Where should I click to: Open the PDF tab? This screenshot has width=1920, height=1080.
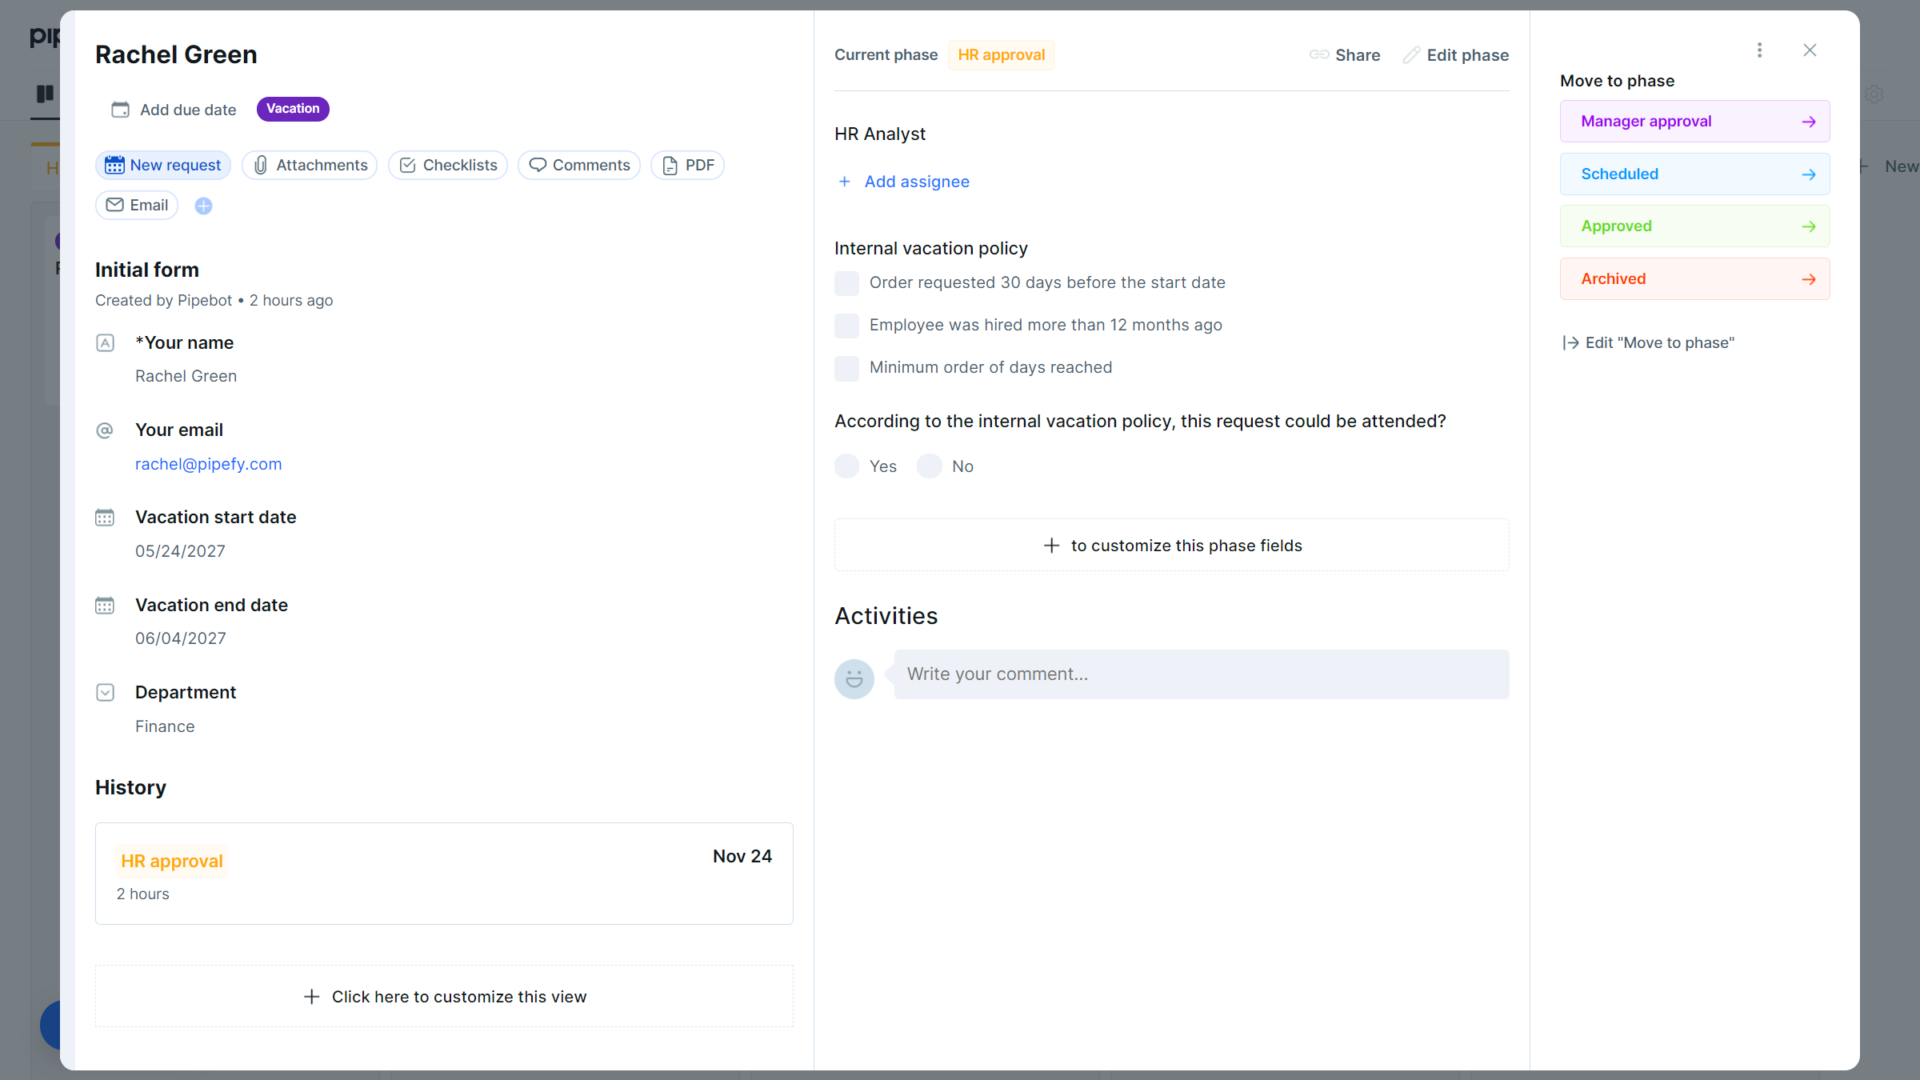point(687,165)
